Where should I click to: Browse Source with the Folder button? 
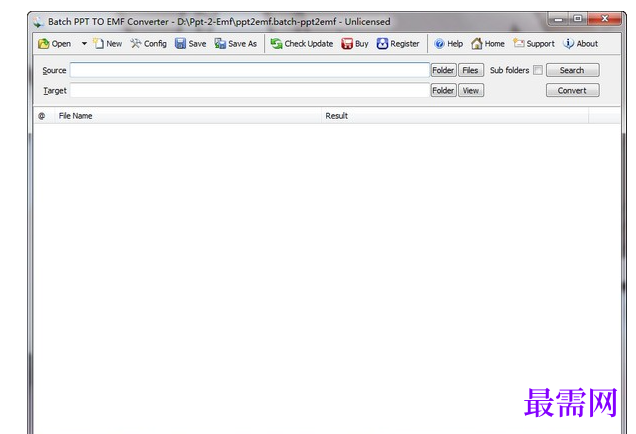click(443, 70)
